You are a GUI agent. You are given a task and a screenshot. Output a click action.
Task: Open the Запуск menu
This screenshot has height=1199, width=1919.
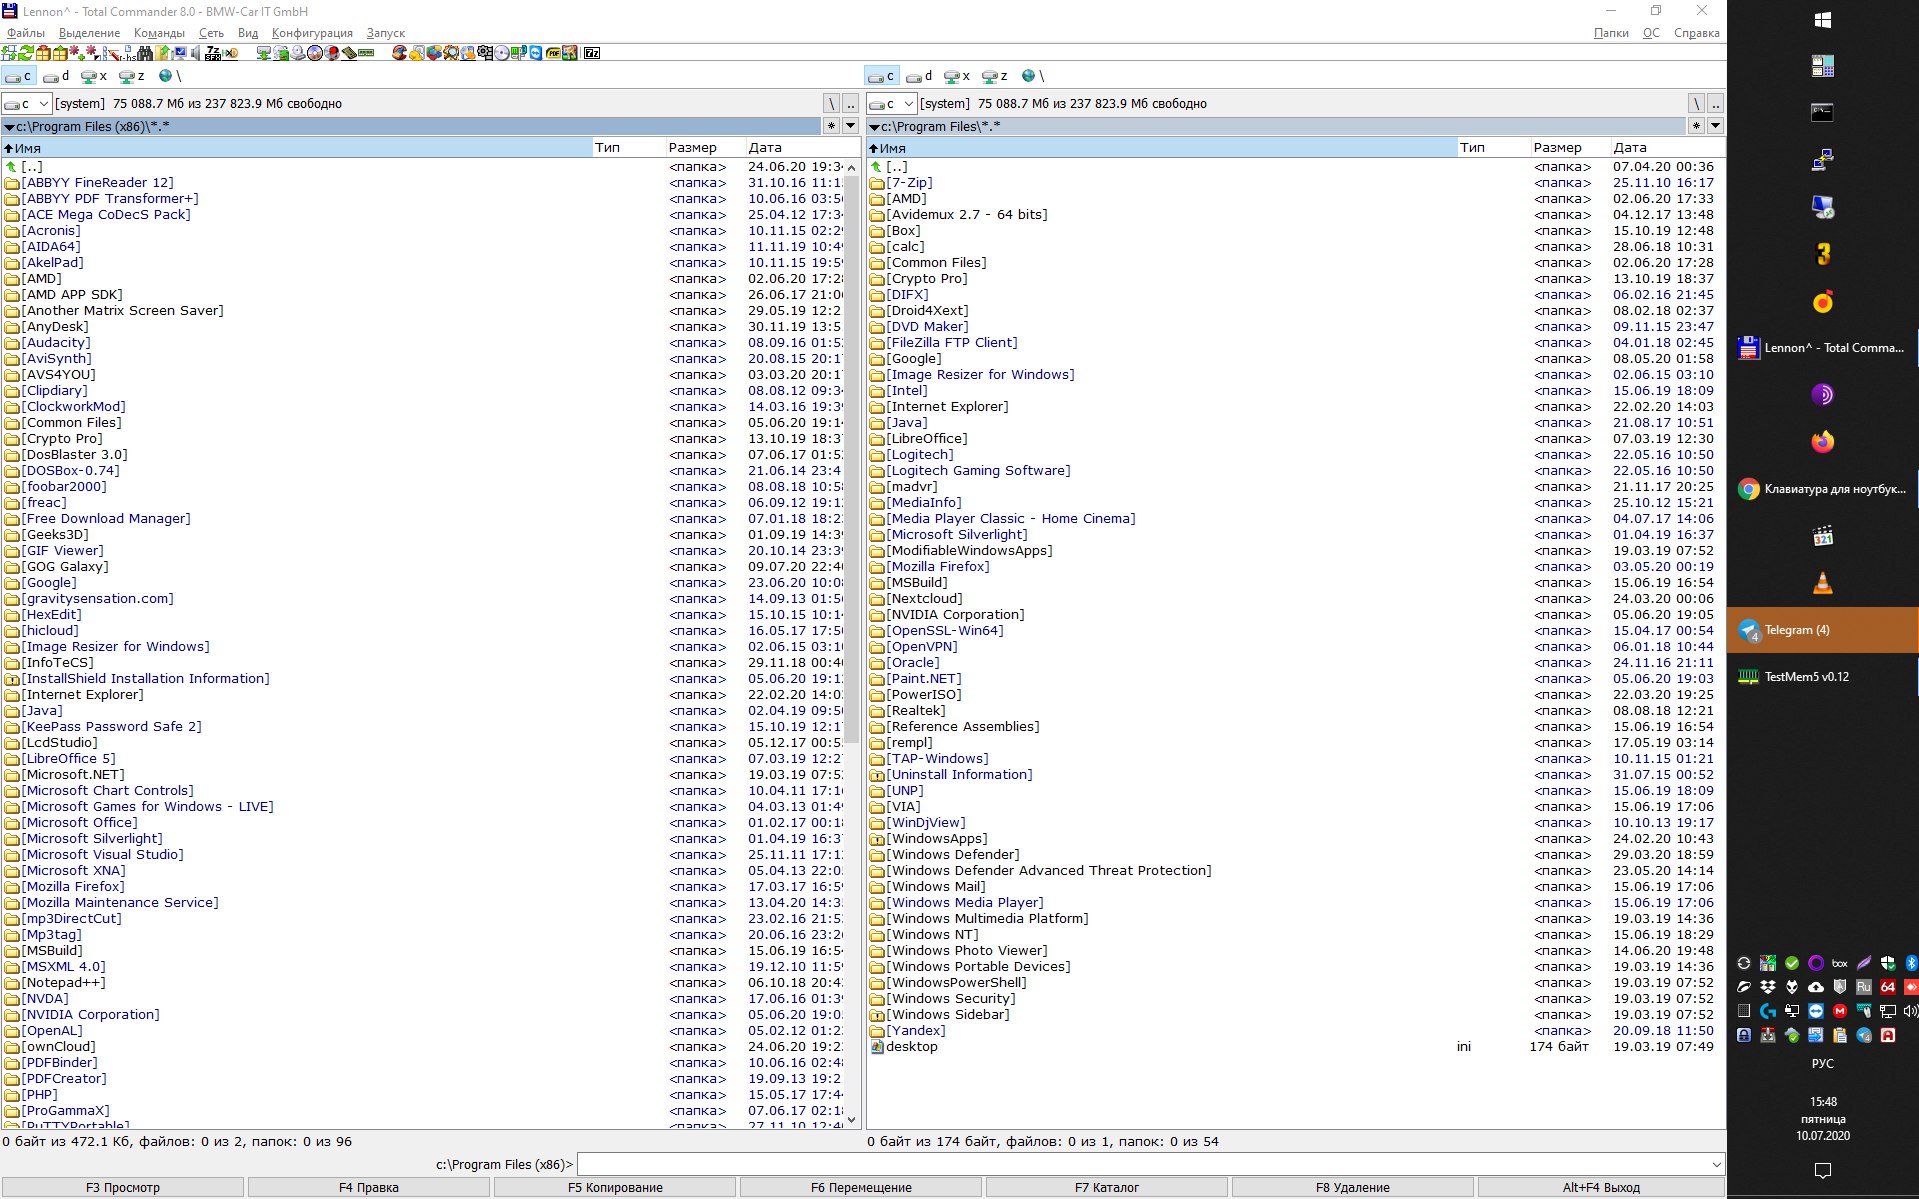click(386, 33)
